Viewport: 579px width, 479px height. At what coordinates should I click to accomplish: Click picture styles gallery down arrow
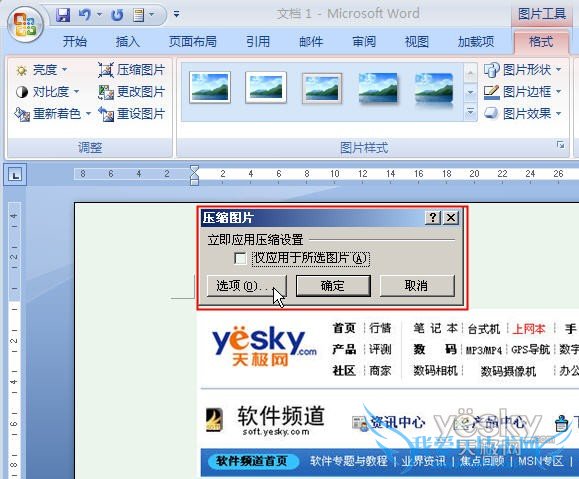coord(470,93)
